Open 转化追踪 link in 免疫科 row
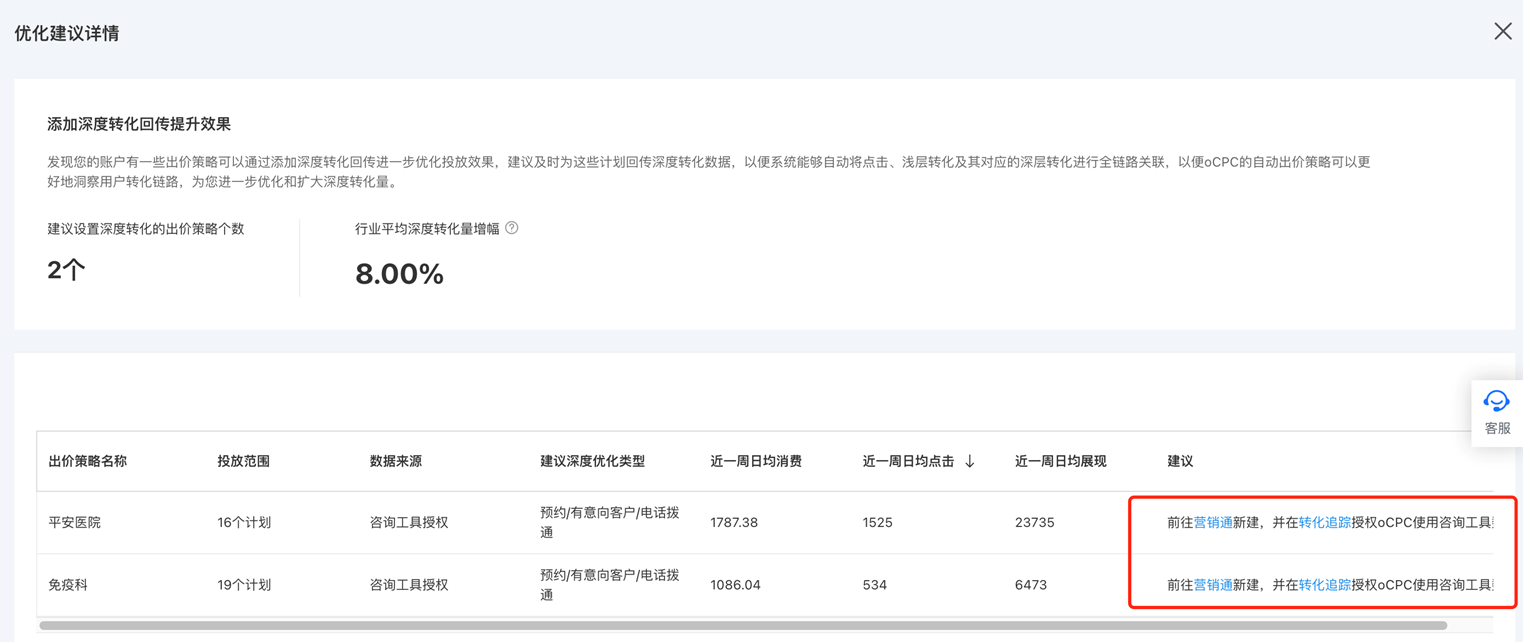Viewport: 1523px width, 642px height. (x=1324, y=585)
